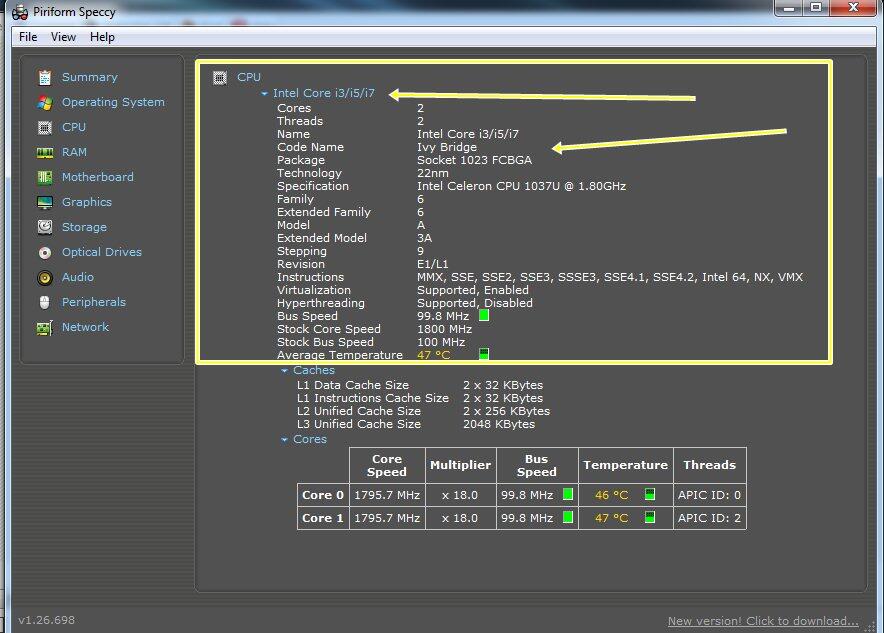Click the Threads column header
The width and height of the screenshot is (884, 633).
(x=710, y=465)
